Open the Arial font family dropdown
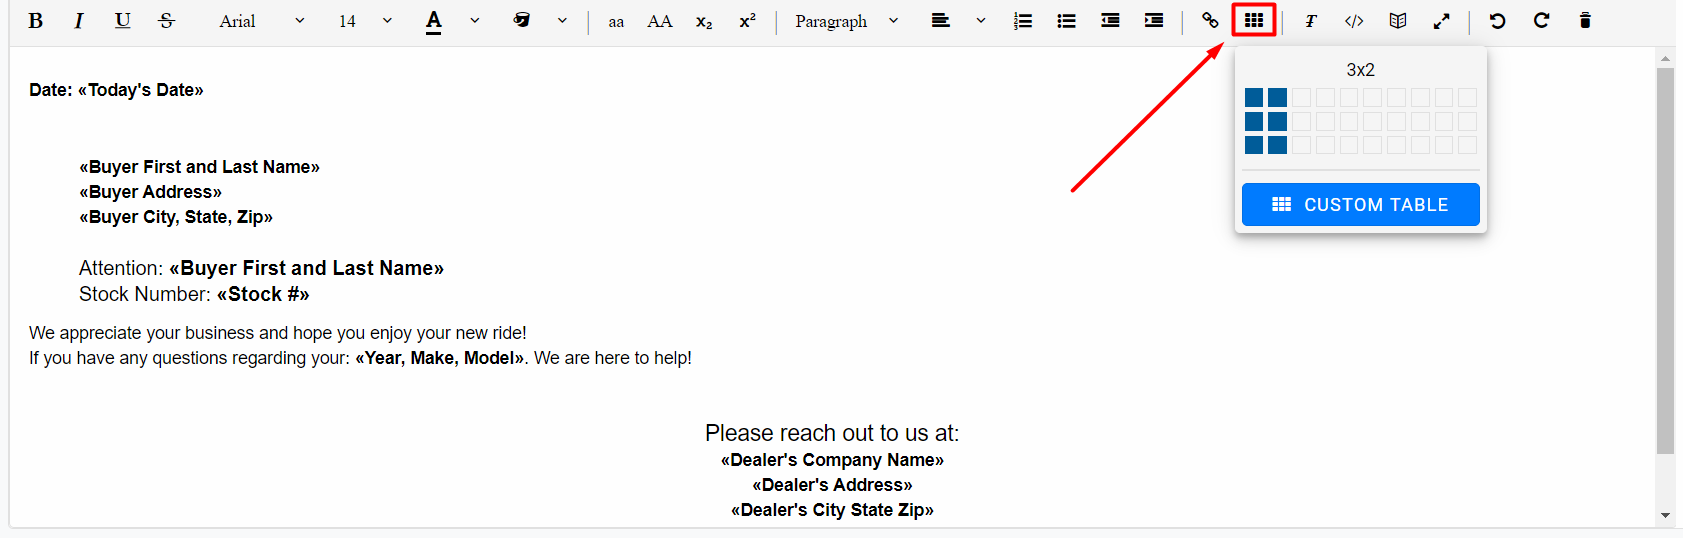This screenshot has width=1683, height=538. 262,21
